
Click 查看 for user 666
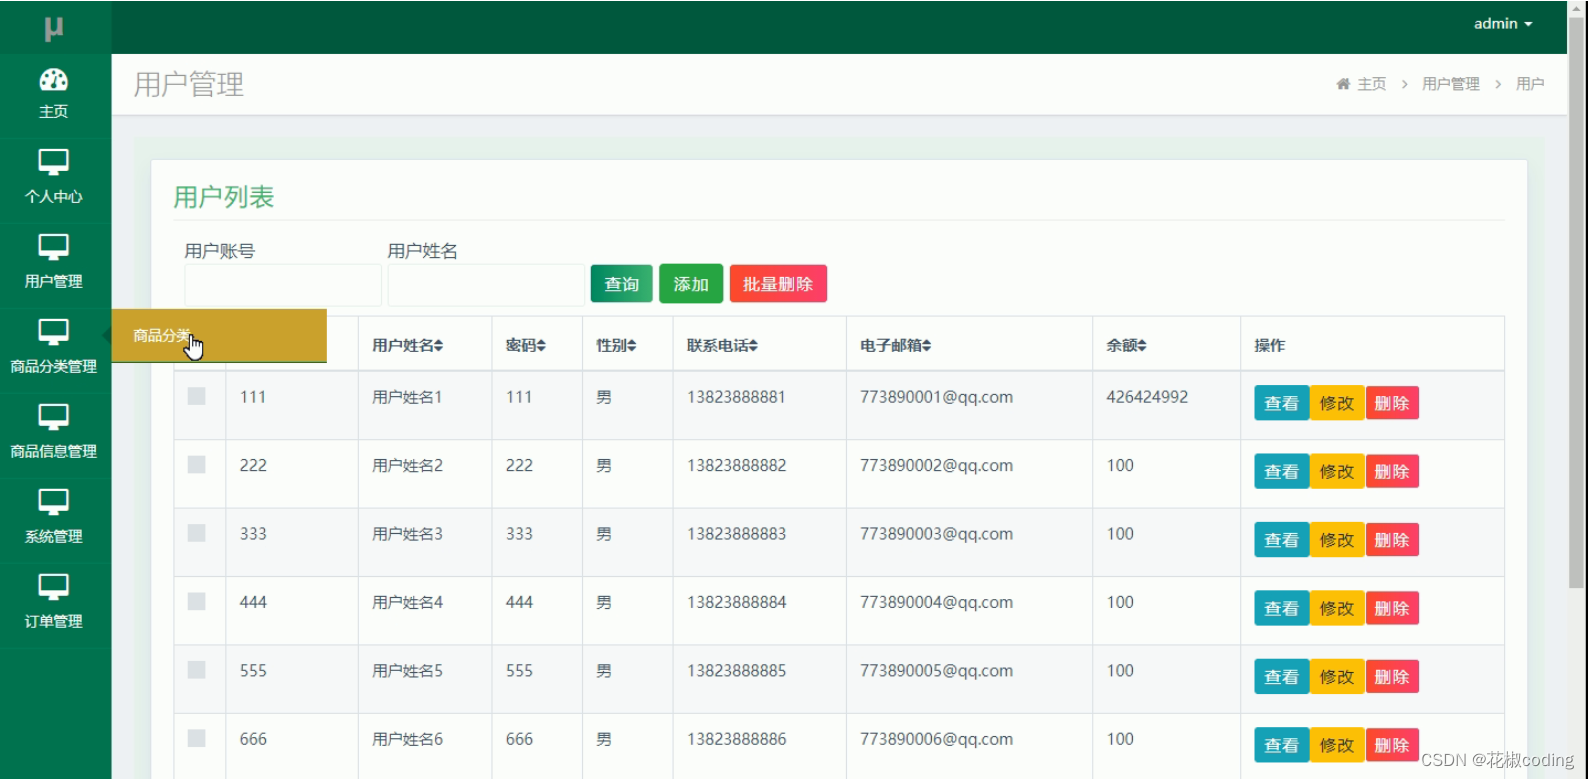coord(1282,745)
